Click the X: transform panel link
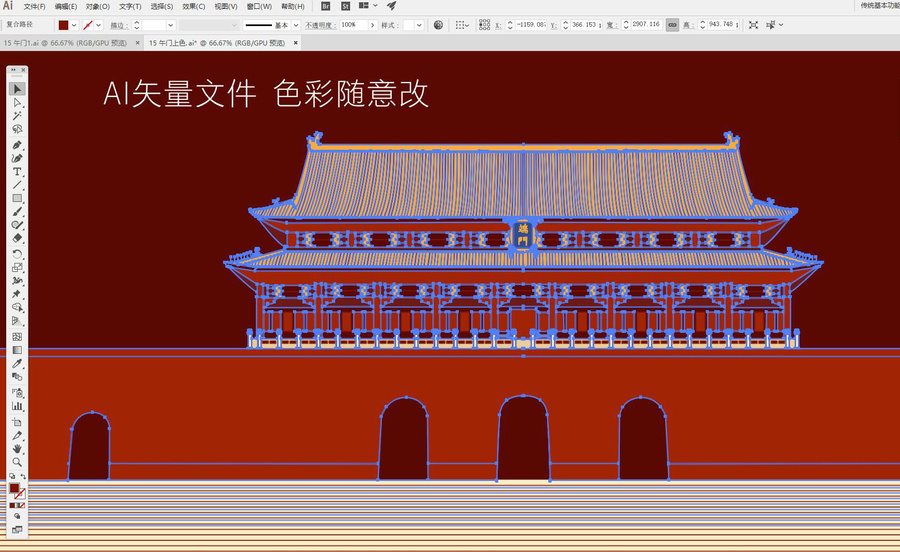 pyautogui.click(x=498, y=25)
